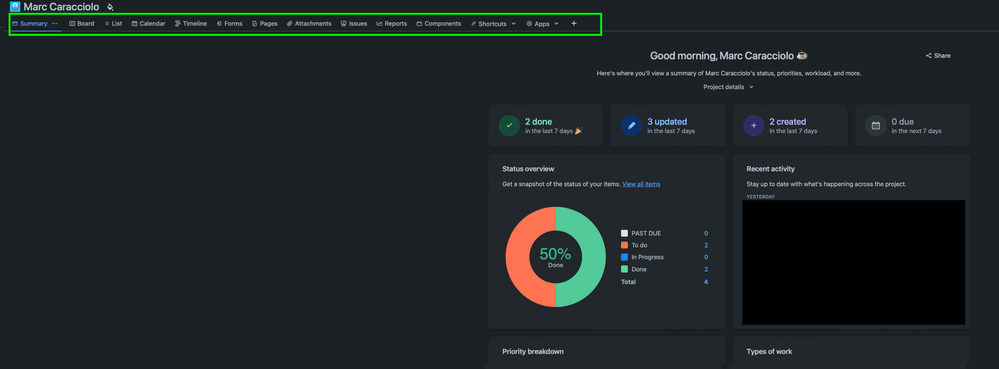999x369 pixels.
Task: Click the orange To do legend swatch
Action: pos(624,245)
